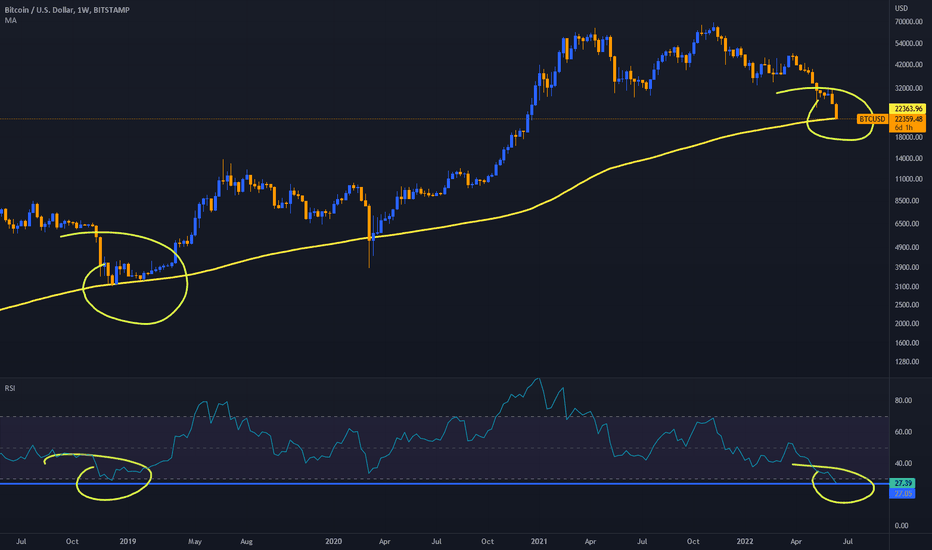The height and width of the screenshot is (550, 932).
Task: Click the 8500.00 price axis label
Action: (x=907, y=201)
